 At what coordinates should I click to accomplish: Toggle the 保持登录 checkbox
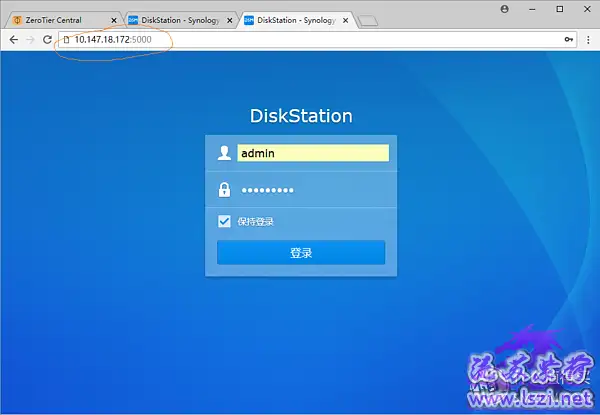pos(224,221)
